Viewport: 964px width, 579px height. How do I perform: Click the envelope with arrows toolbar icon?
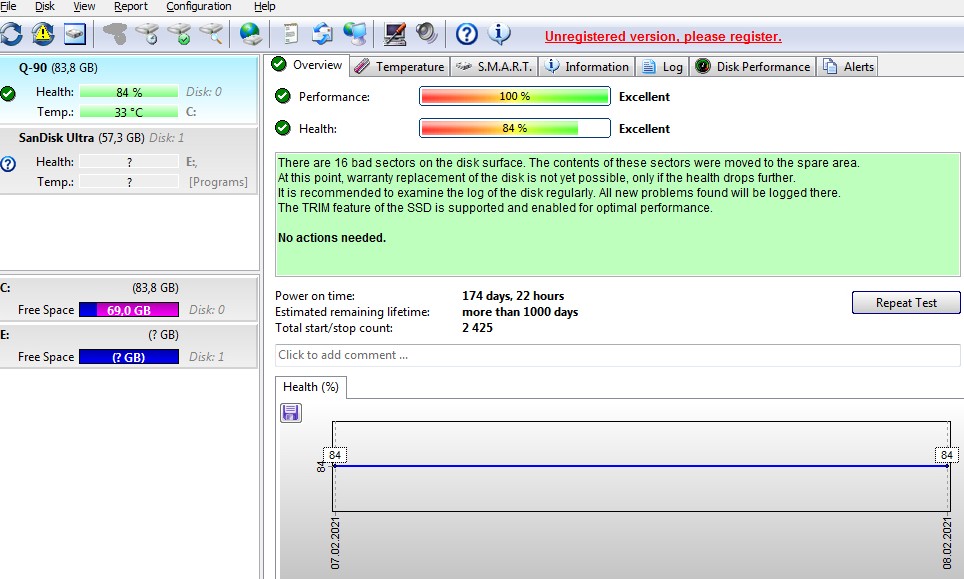[322, 34]
